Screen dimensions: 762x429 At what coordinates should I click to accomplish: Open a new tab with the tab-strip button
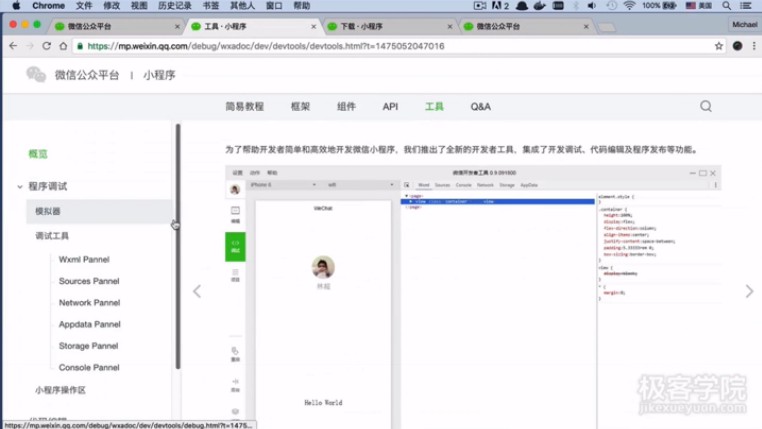tap(606, 27)
